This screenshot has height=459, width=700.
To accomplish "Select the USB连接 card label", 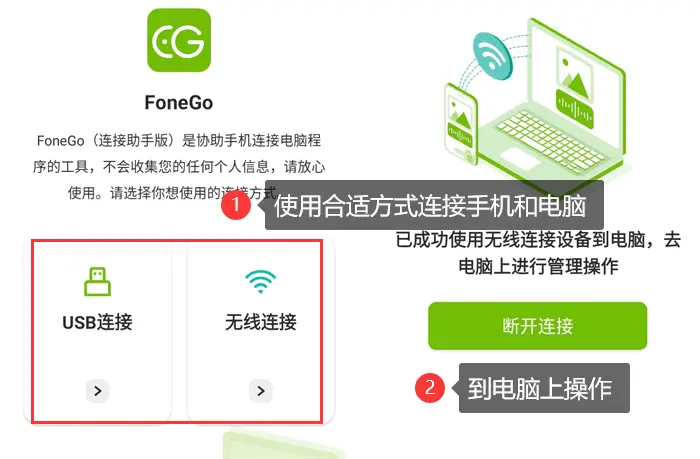I will (x=97, y=322).
